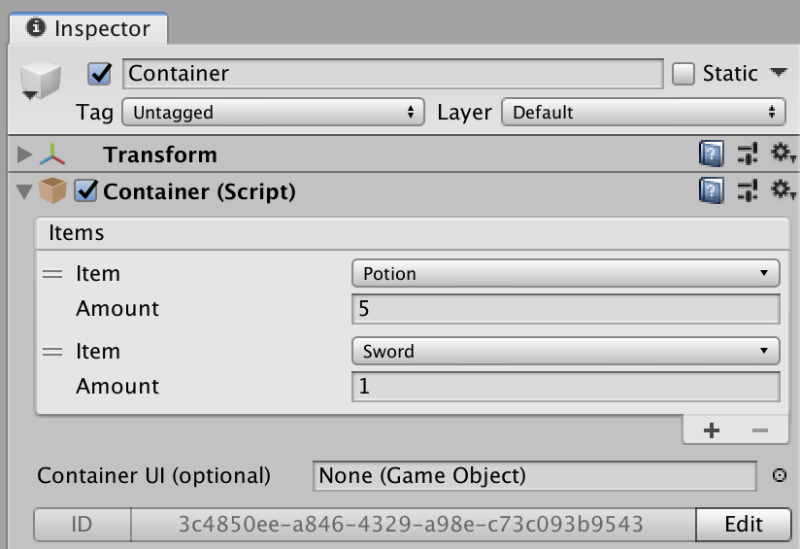Open the Default layer dropdown

point(643,112)
